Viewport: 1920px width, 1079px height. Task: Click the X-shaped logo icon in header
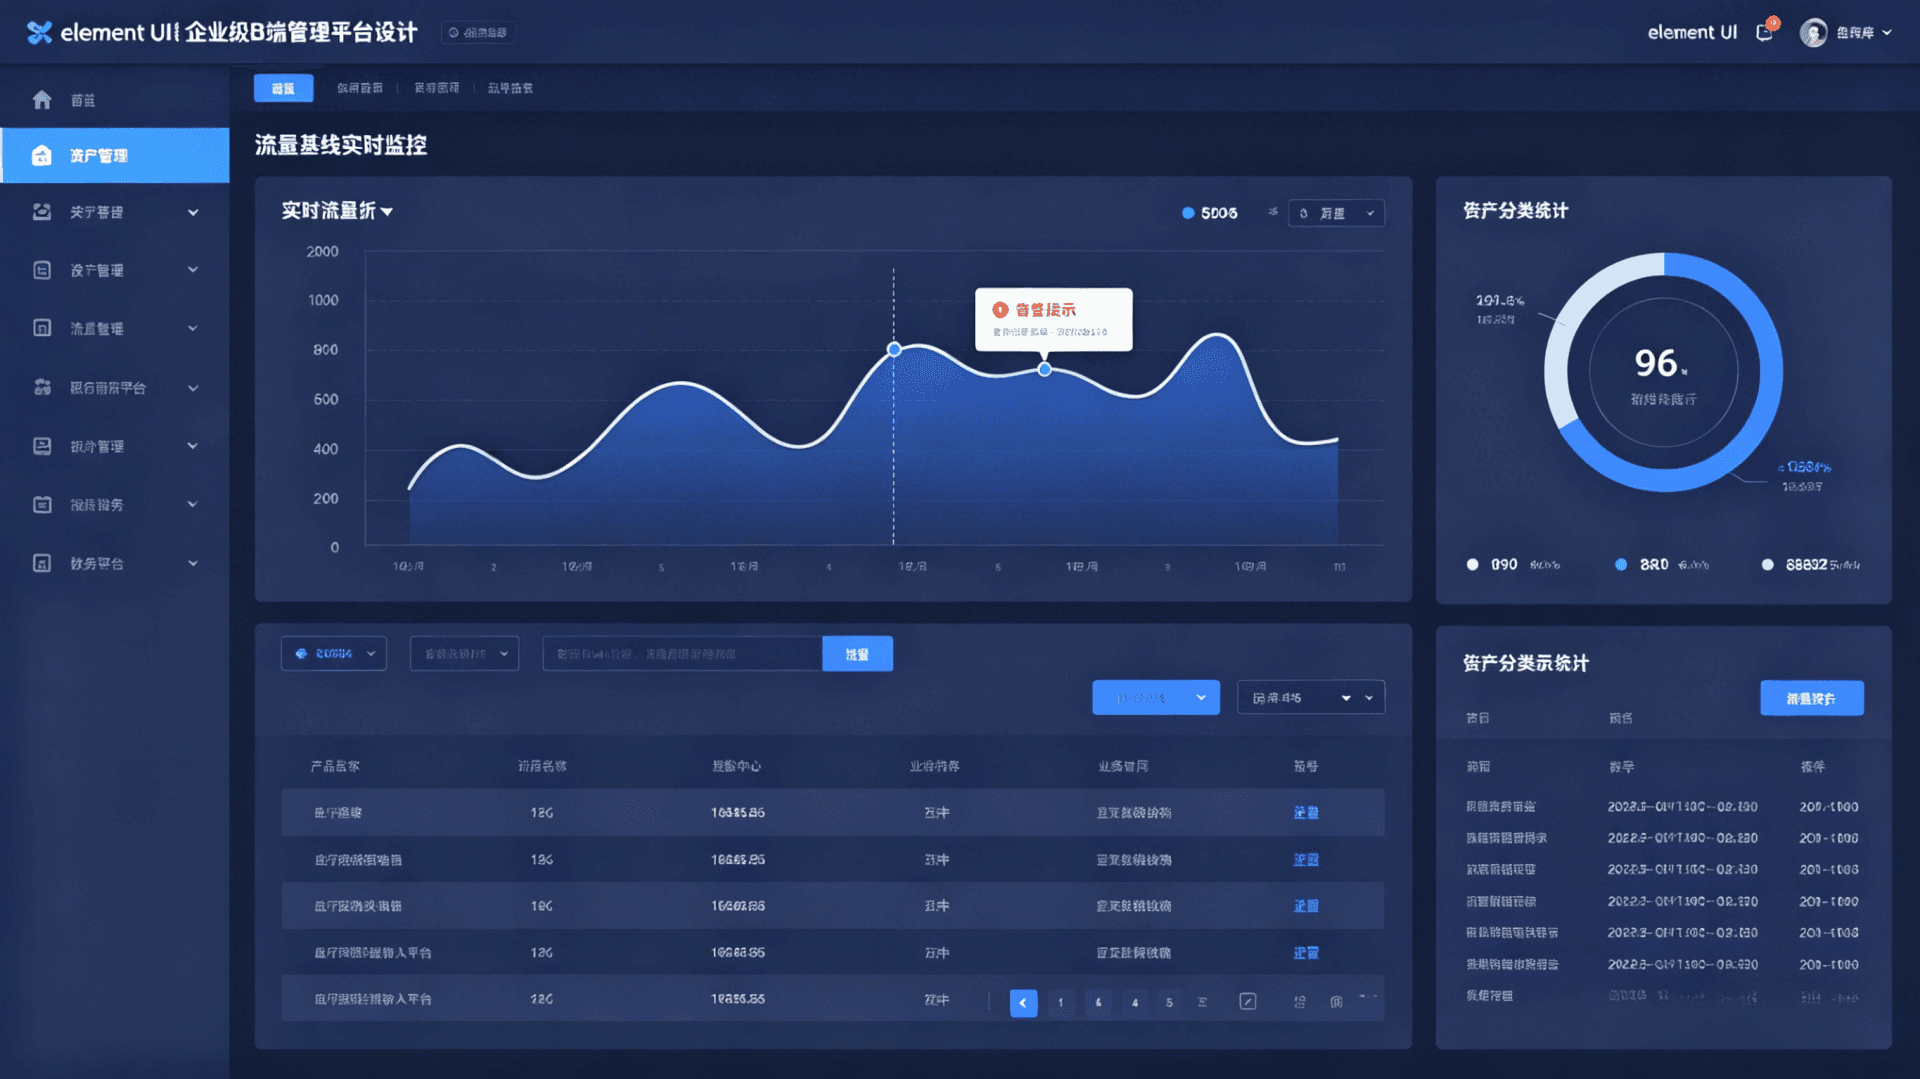pos(39,33)
